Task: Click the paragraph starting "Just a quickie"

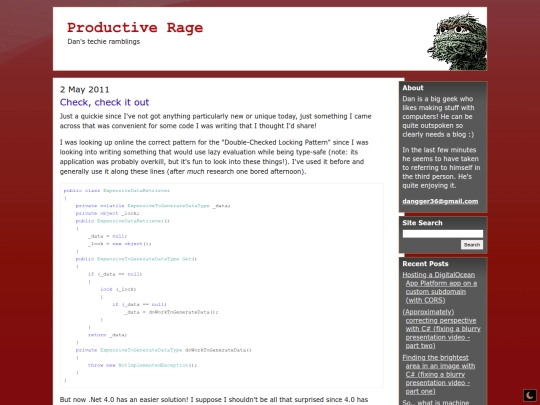Action: [216, 121]
